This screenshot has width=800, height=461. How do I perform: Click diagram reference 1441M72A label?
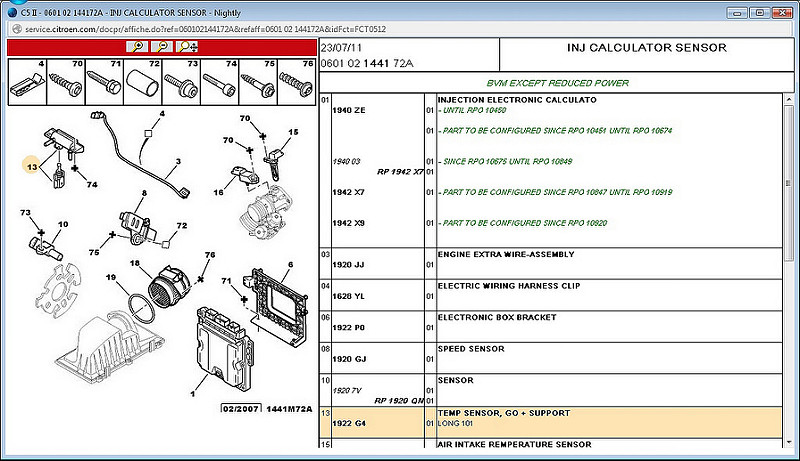[x=289, y=408]
